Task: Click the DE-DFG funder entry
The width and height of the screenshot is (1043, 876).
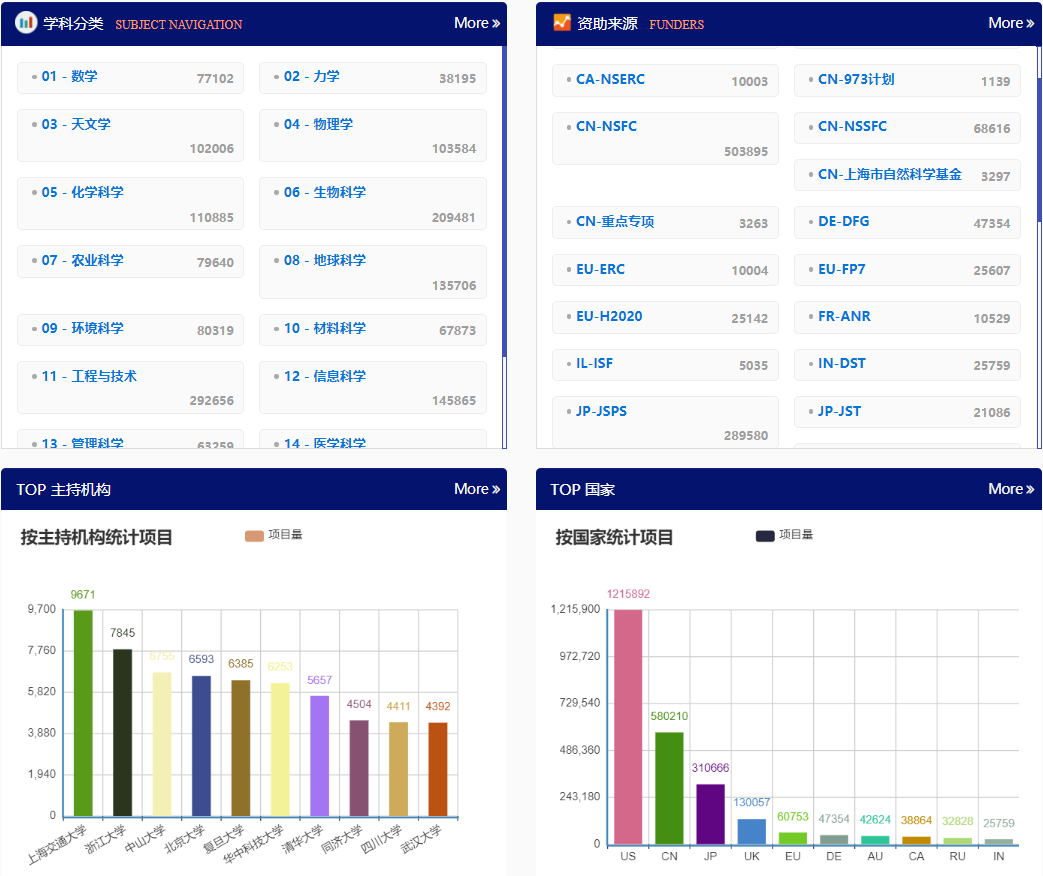Action: click(x=843, y=221)
